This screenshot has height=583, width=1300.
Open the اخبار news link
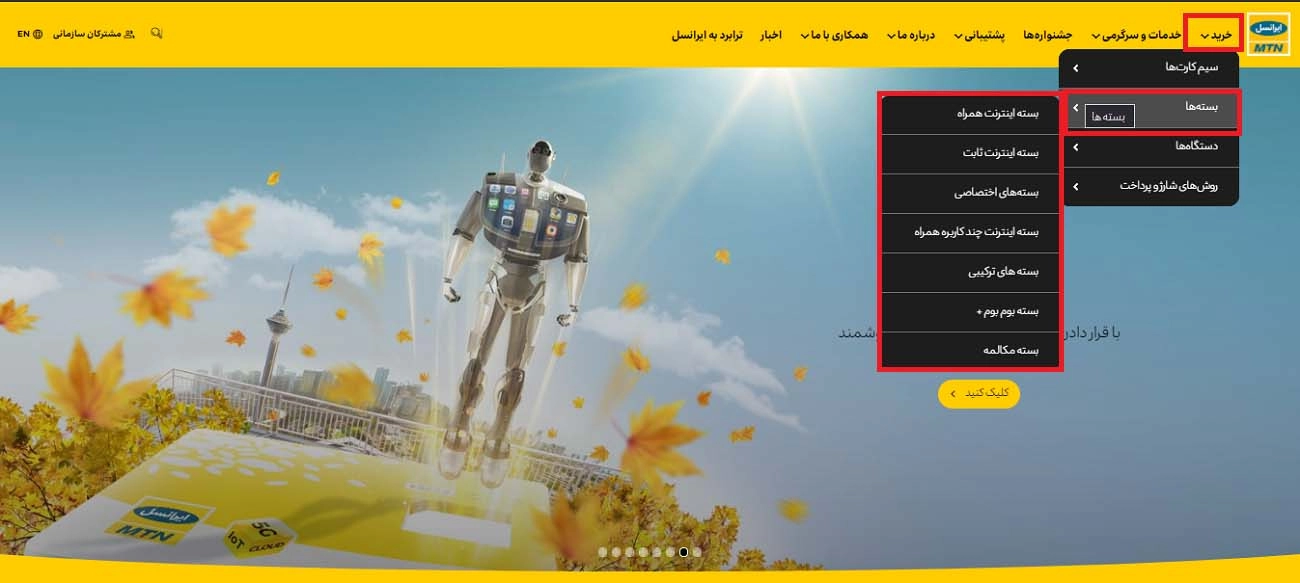770,35
